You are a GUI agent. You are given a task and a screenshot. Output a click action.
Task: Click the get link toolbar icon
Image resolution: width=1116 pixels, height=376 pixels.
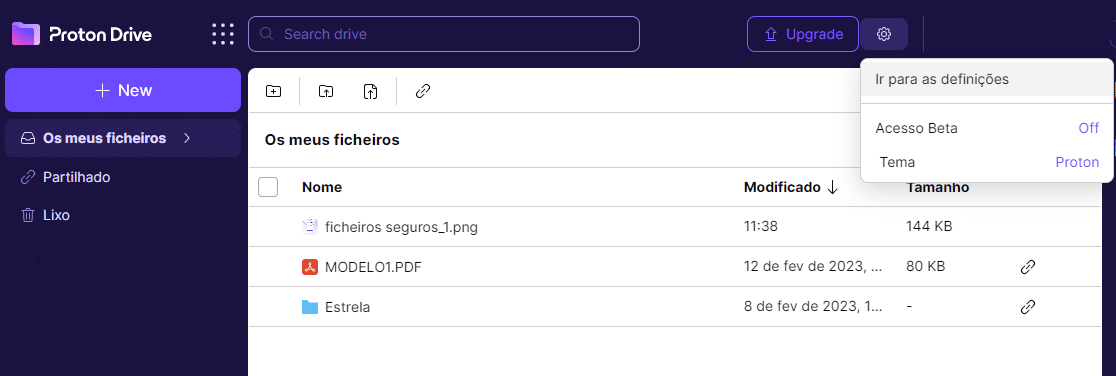tap(423, 91)
